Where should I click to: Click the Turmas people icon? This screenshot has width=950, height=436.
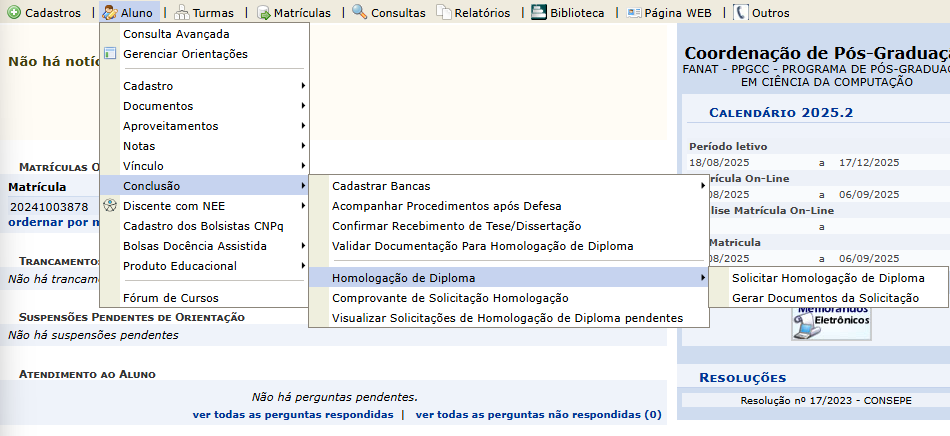coord(182,13)
